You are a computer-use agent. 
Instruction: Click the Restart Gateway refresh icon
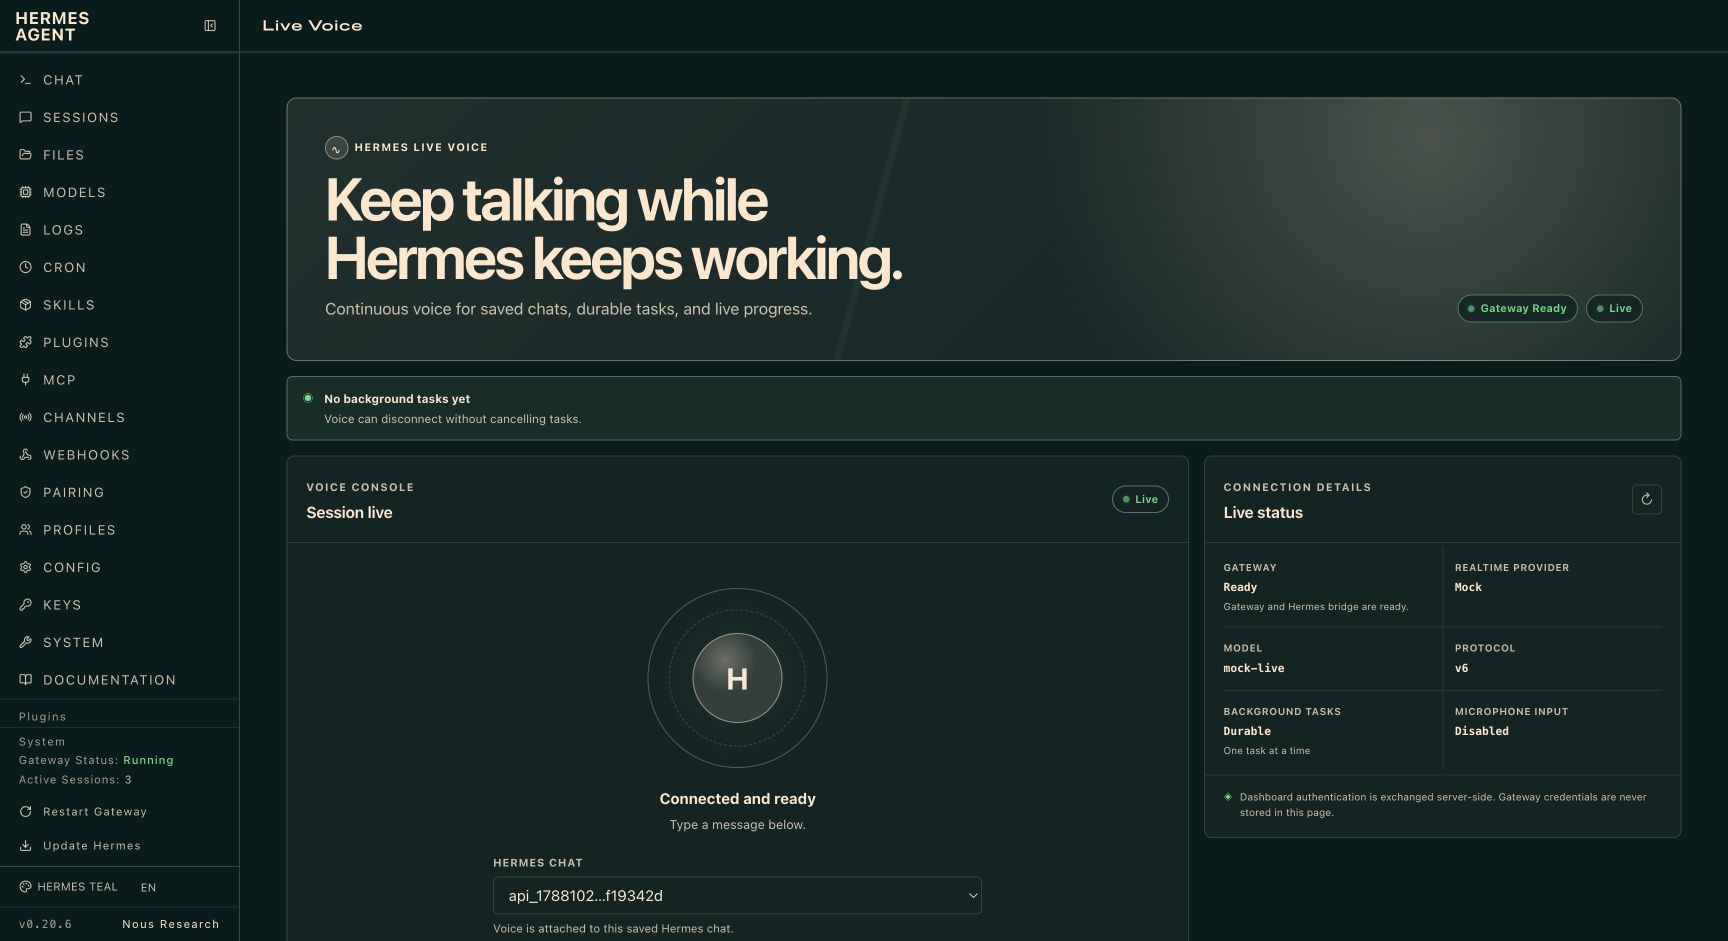click(x=25, y=812)
